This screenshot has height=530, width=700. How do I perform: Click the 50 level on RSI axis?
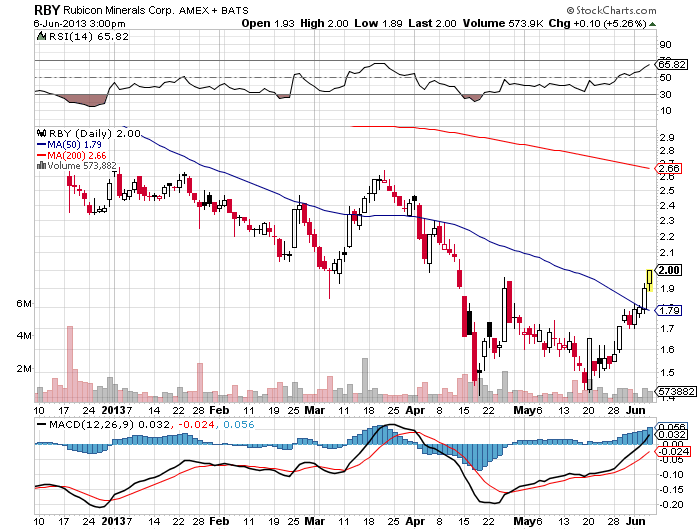665,77
